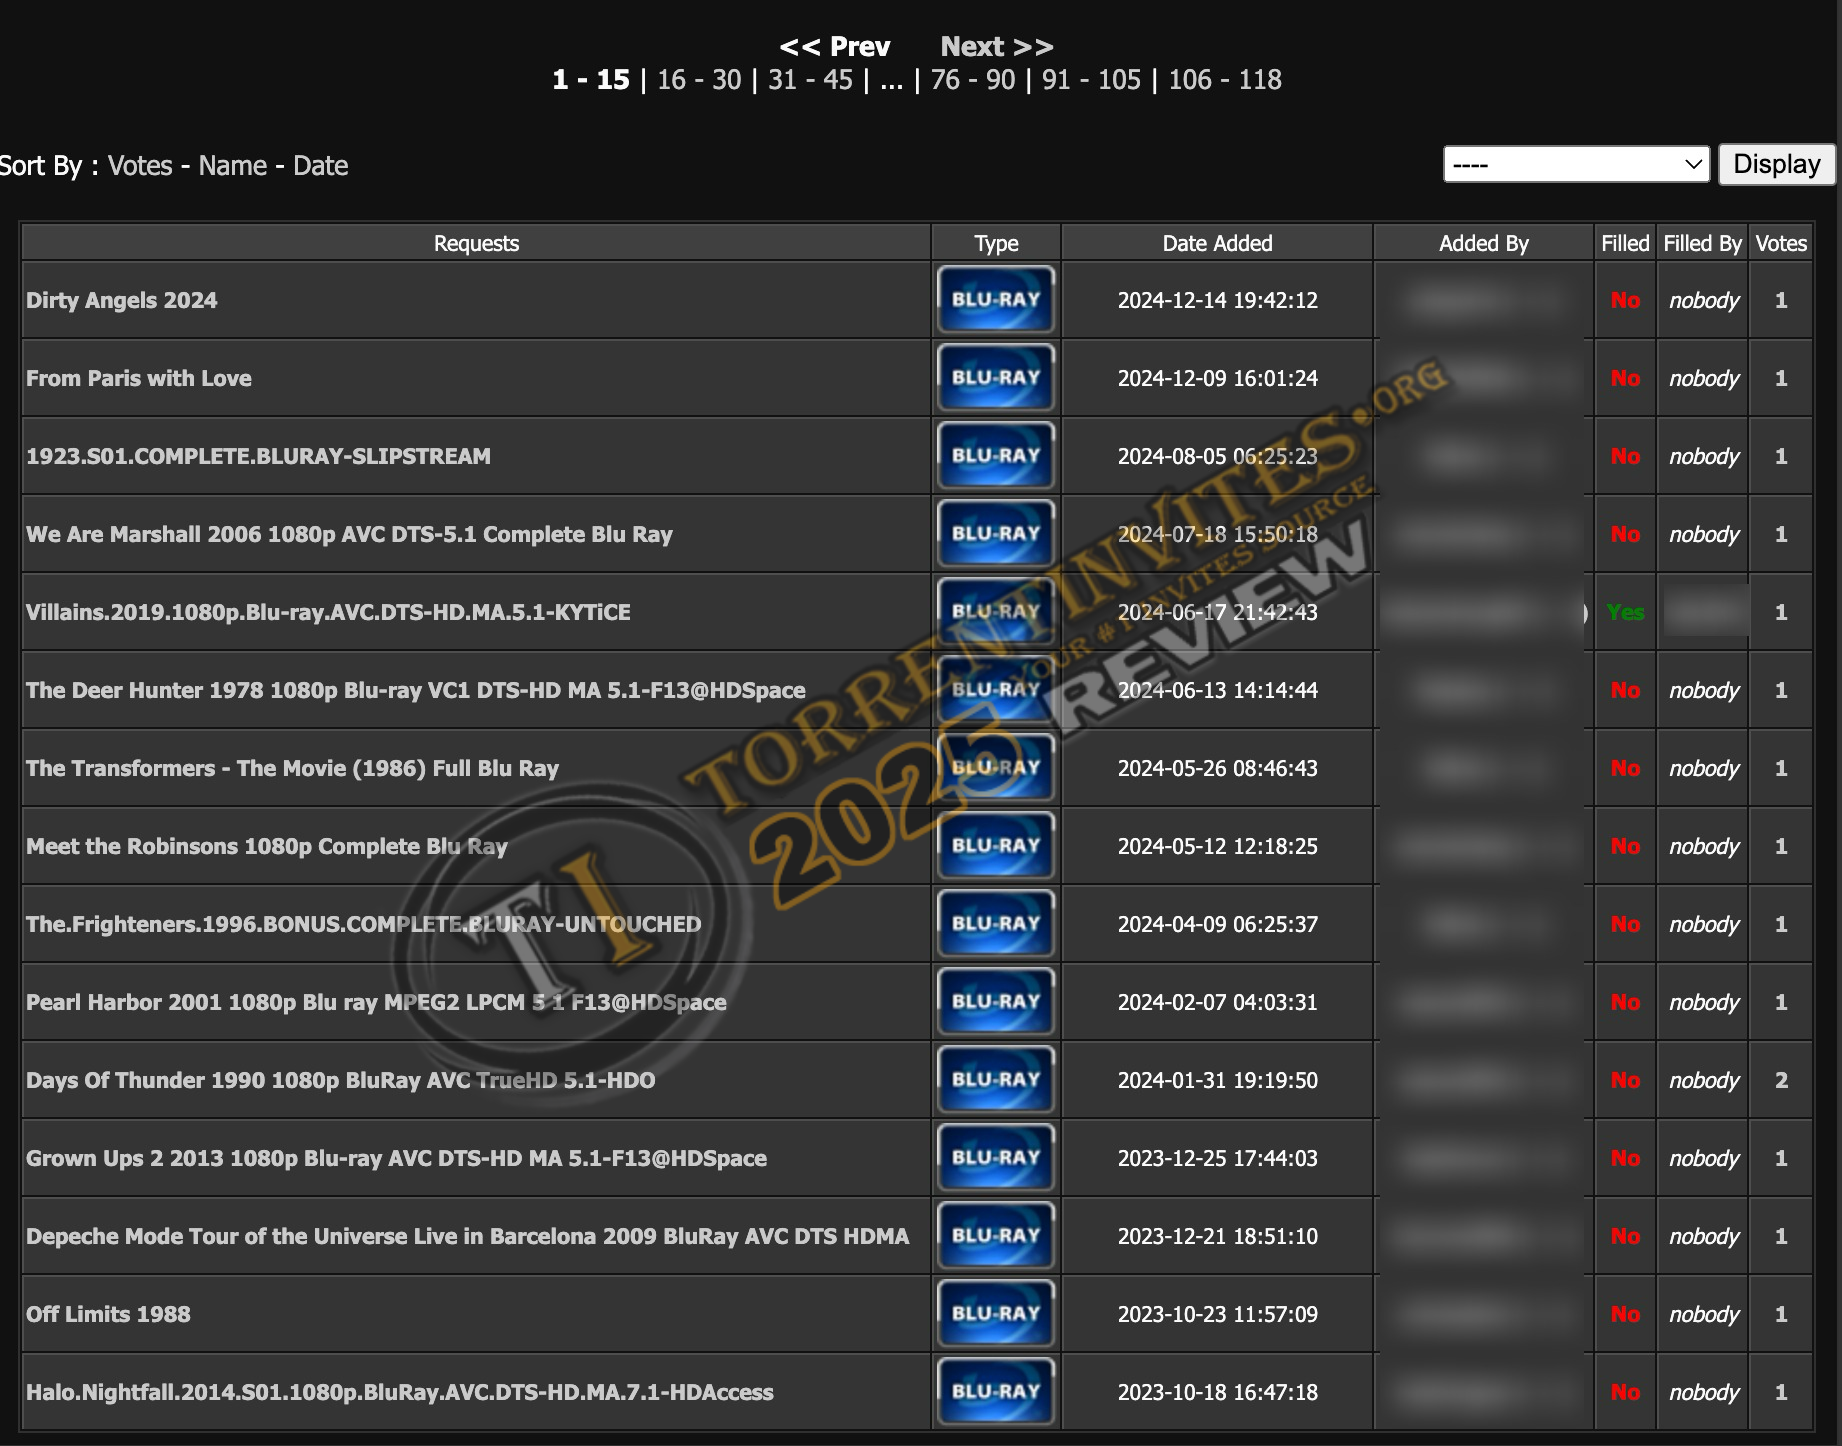Screen dimensions: 1842x1446
Task: Jump to requests page 16 - 30
Action: (699, 80)
